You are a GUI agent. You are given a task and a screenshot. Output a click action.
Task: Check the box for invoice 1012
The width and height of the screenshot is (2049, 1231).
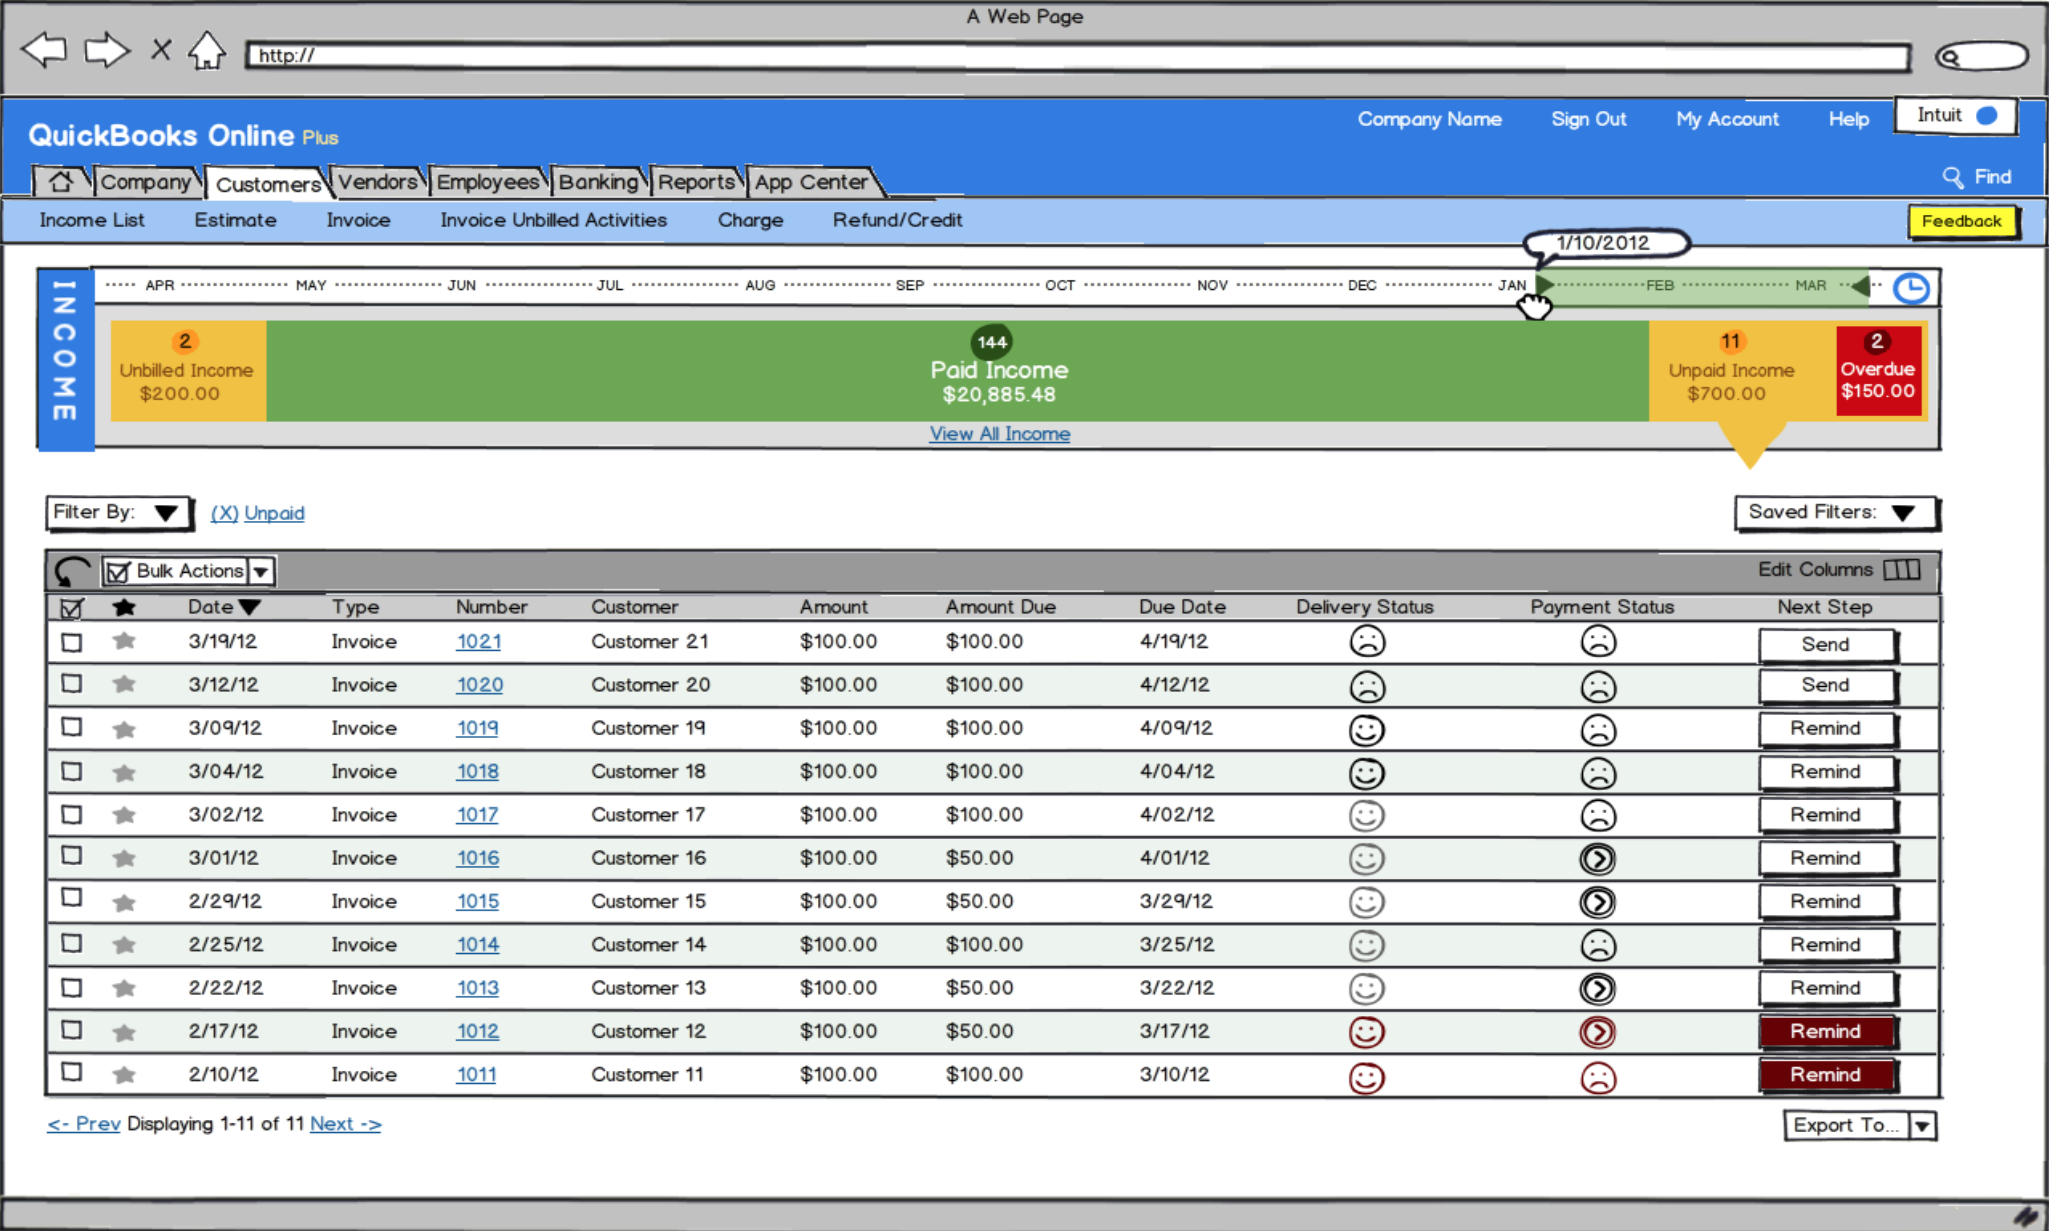(71, 1029)
